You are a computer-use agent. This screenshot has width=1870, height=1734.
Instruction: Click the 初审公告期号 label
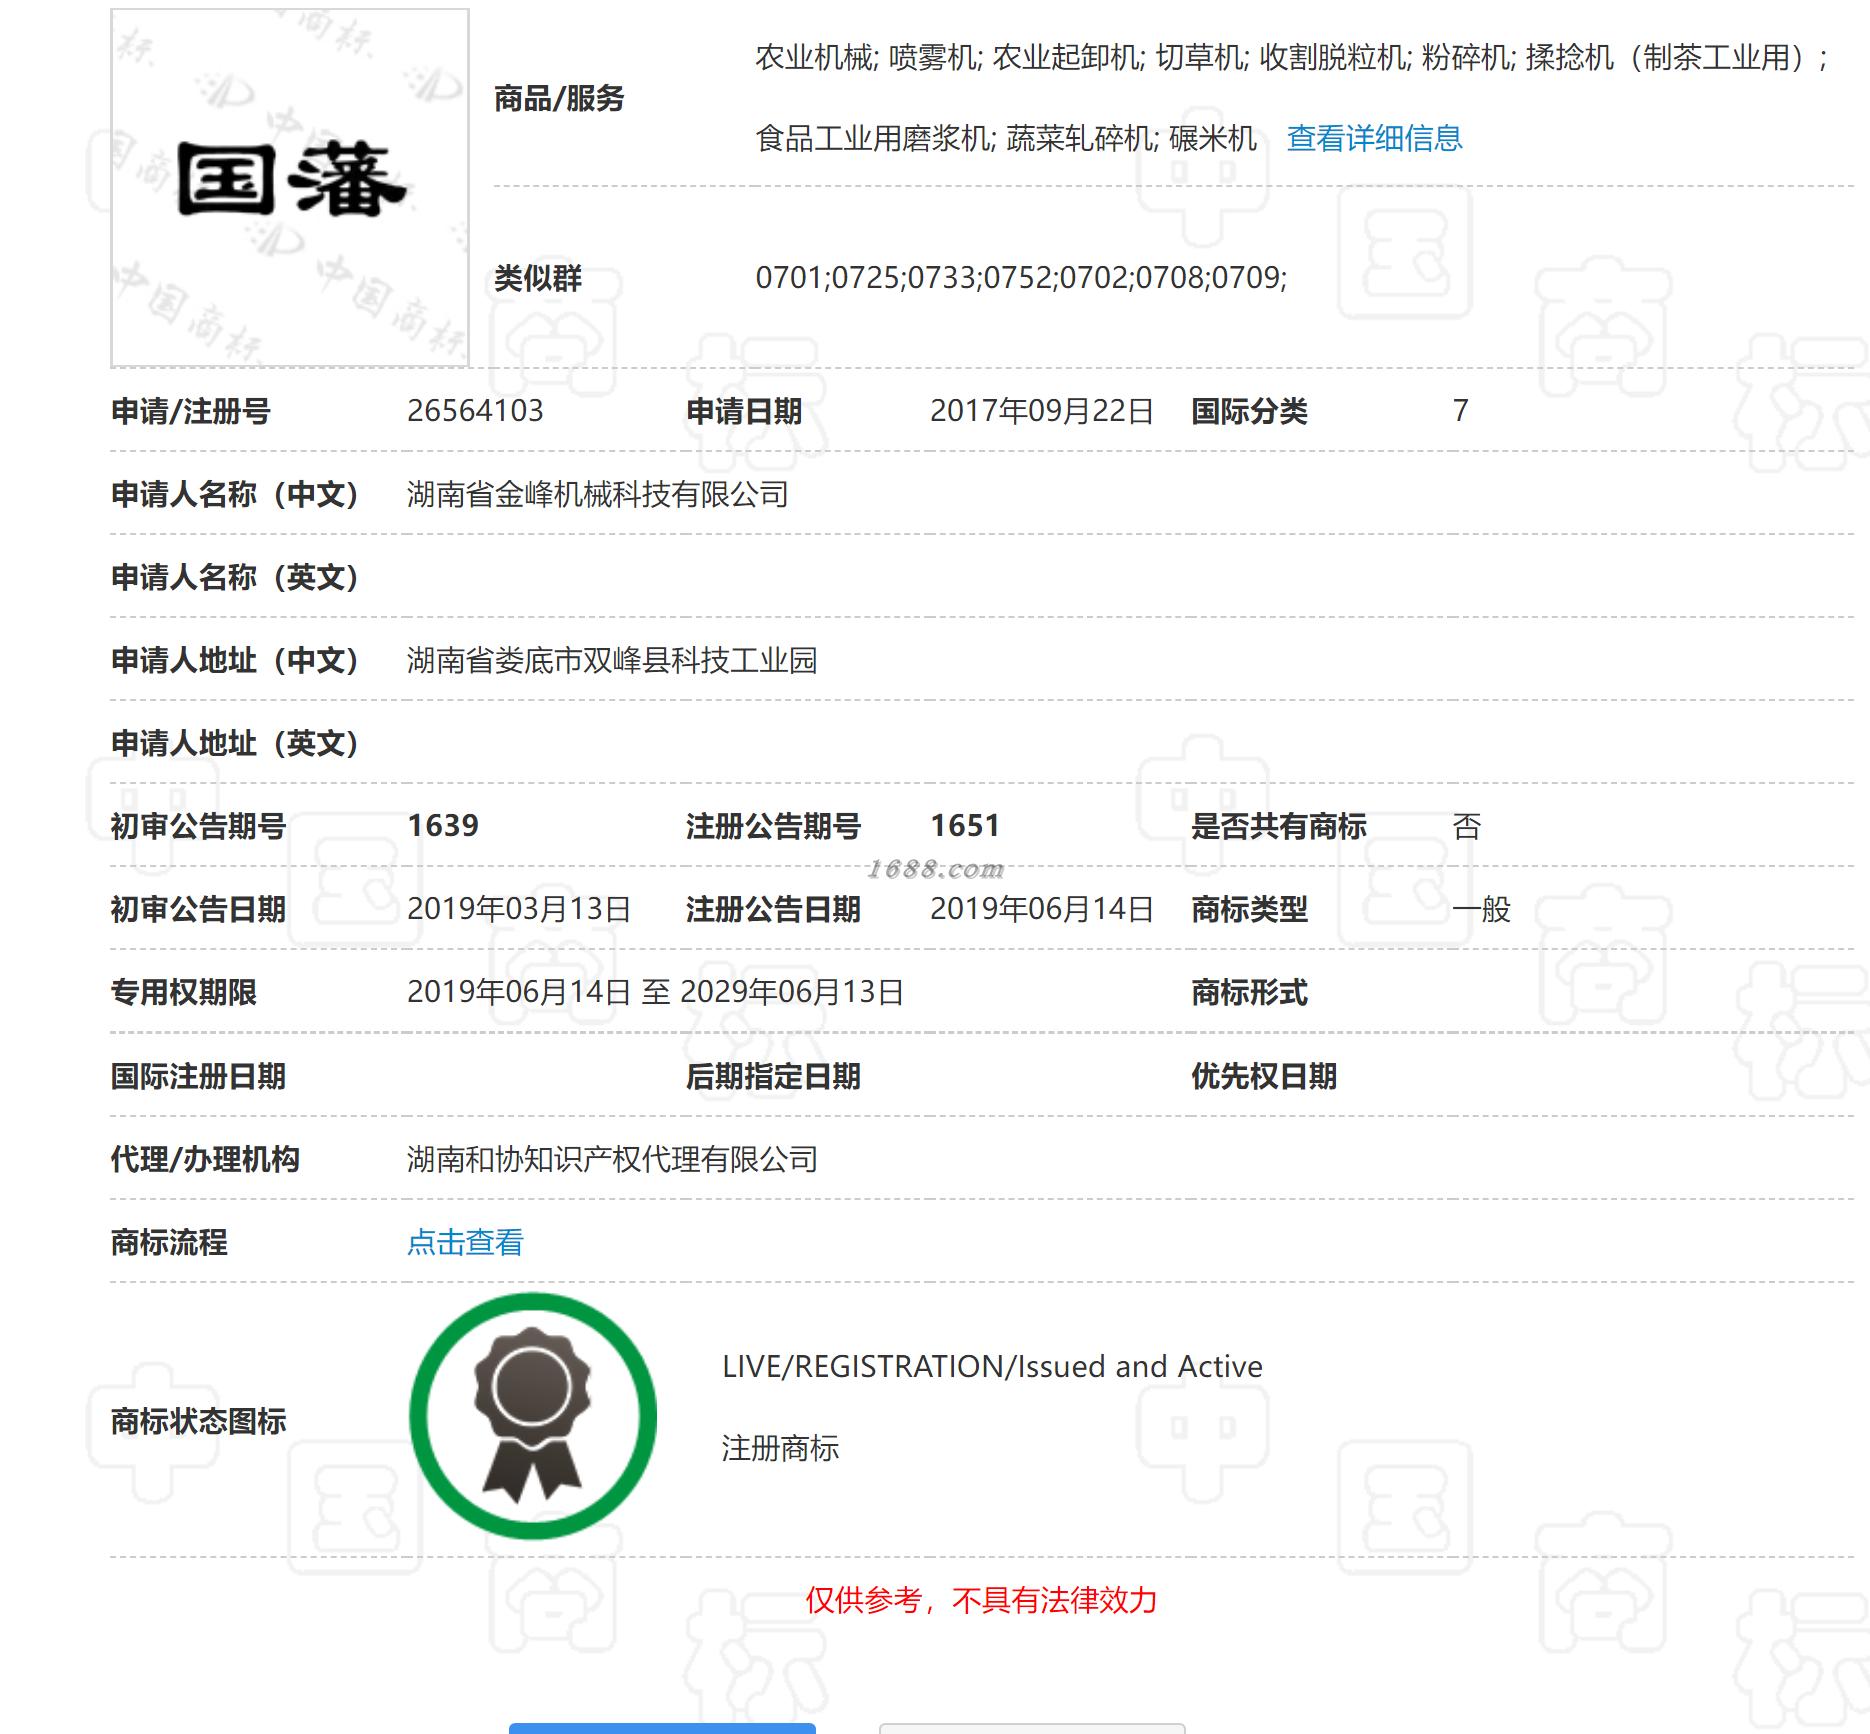pyautogui.click(x=198, y=826)
